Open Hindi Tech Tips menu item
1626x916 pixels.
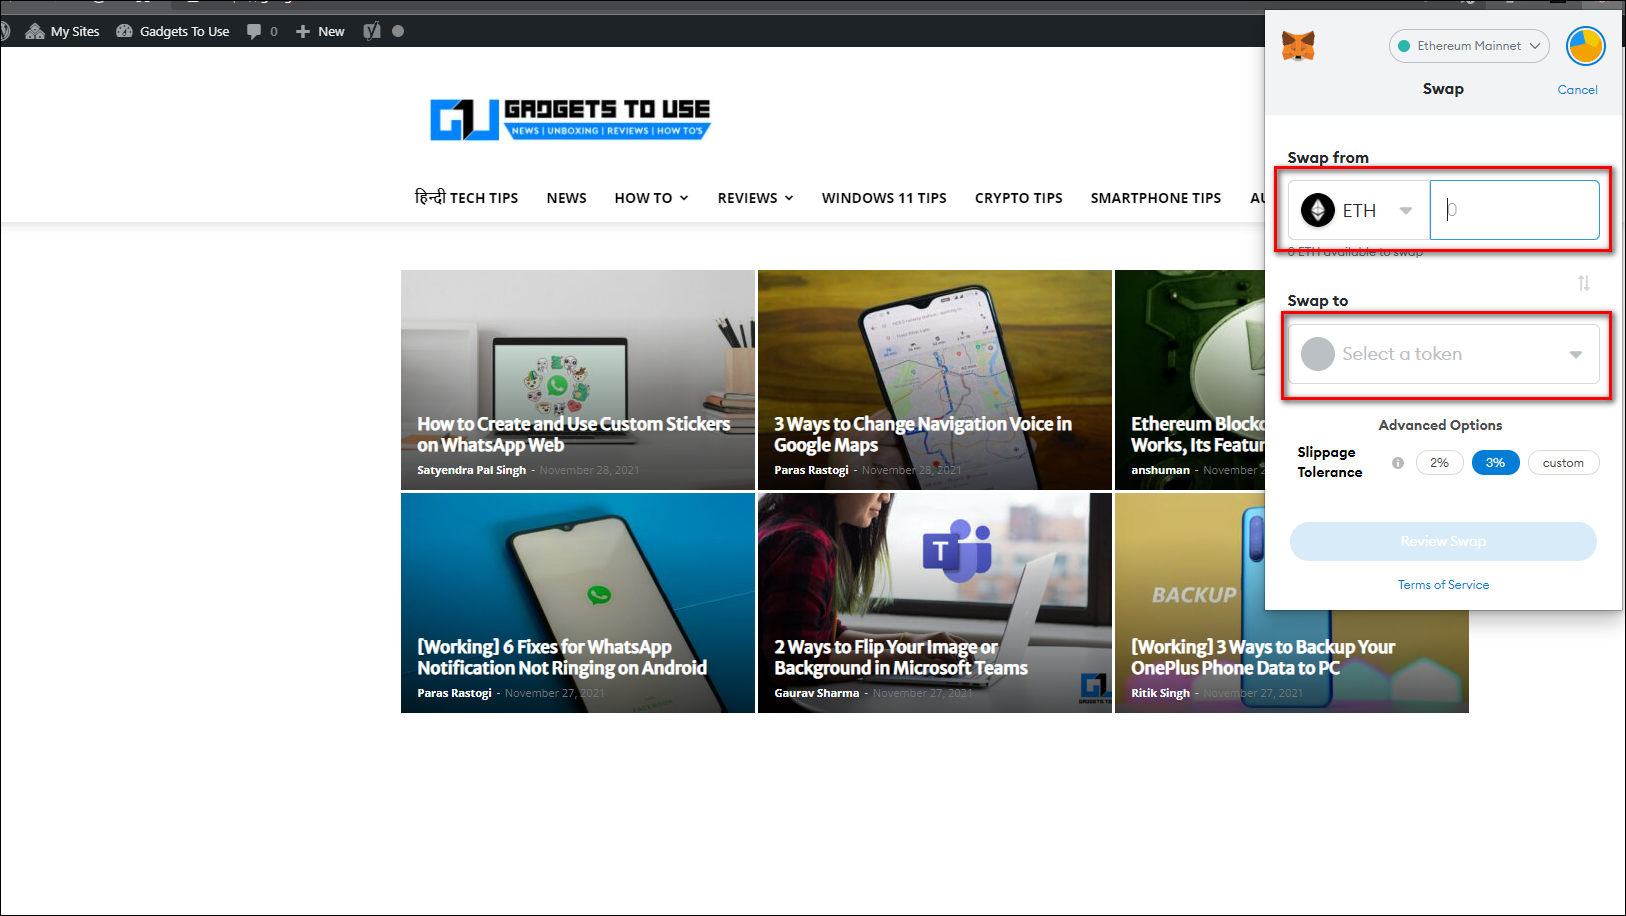466,198
